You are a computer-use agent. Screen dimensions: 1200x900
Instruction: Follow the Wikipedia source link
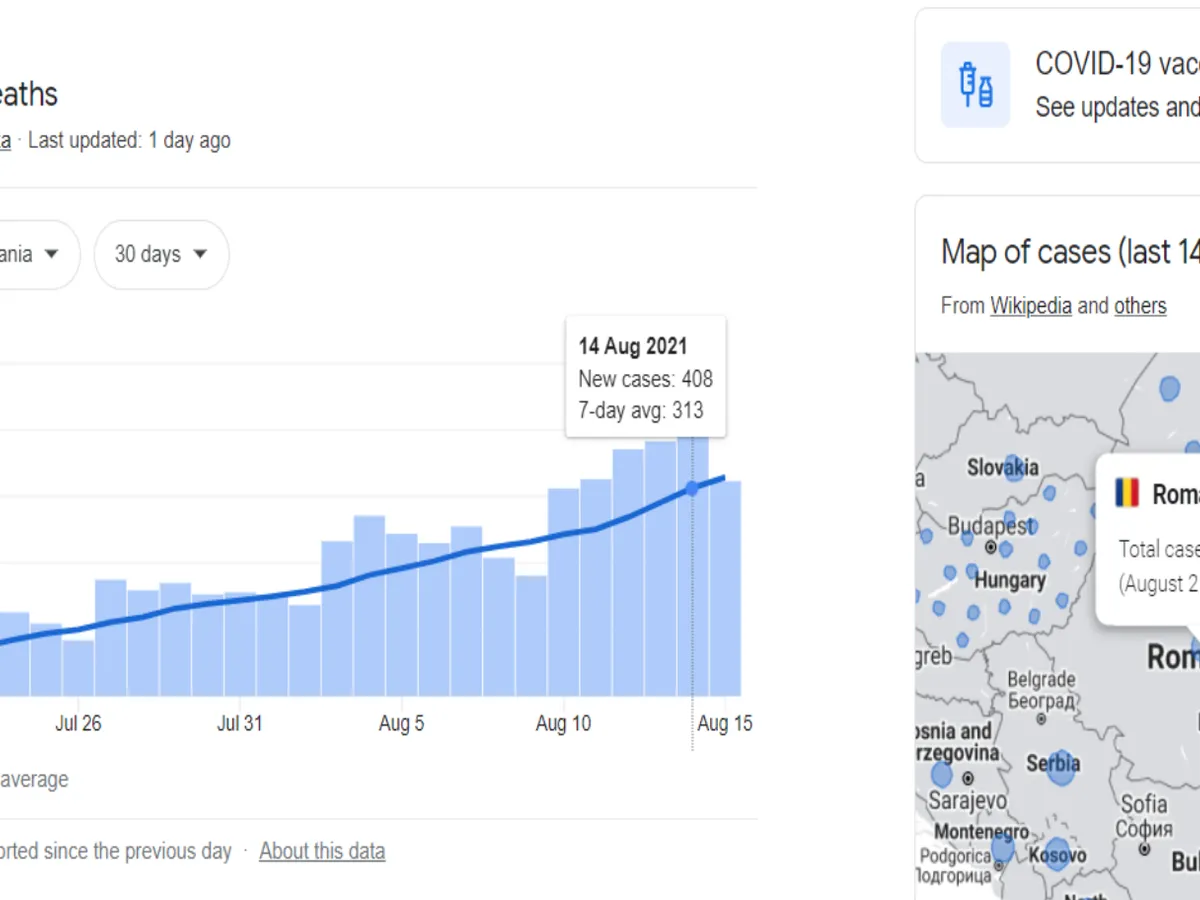point(1030,305)
